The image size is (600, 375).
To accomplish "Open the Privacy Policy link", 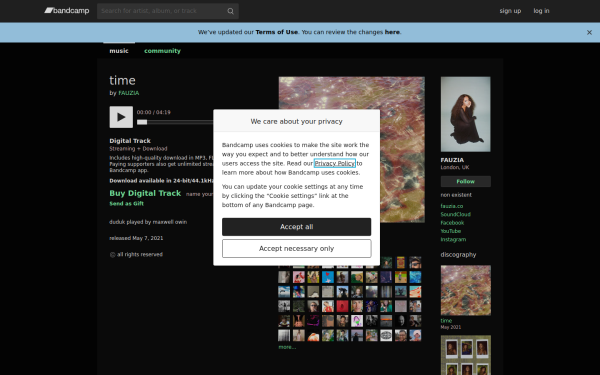I will click(334, 163).
